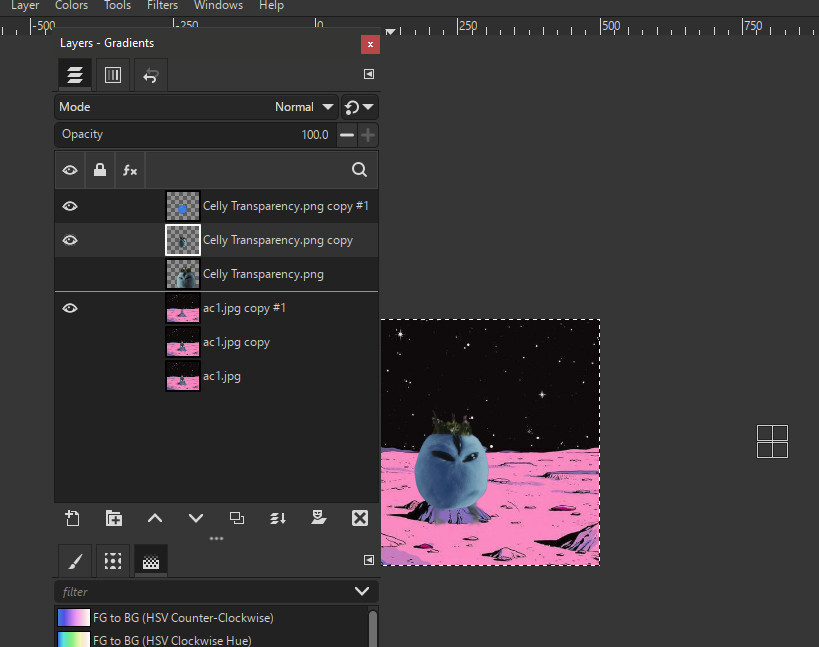Select the ac1.jpg layer name
This screenshot has width=819, height=647.
click(x=222, y=376)
